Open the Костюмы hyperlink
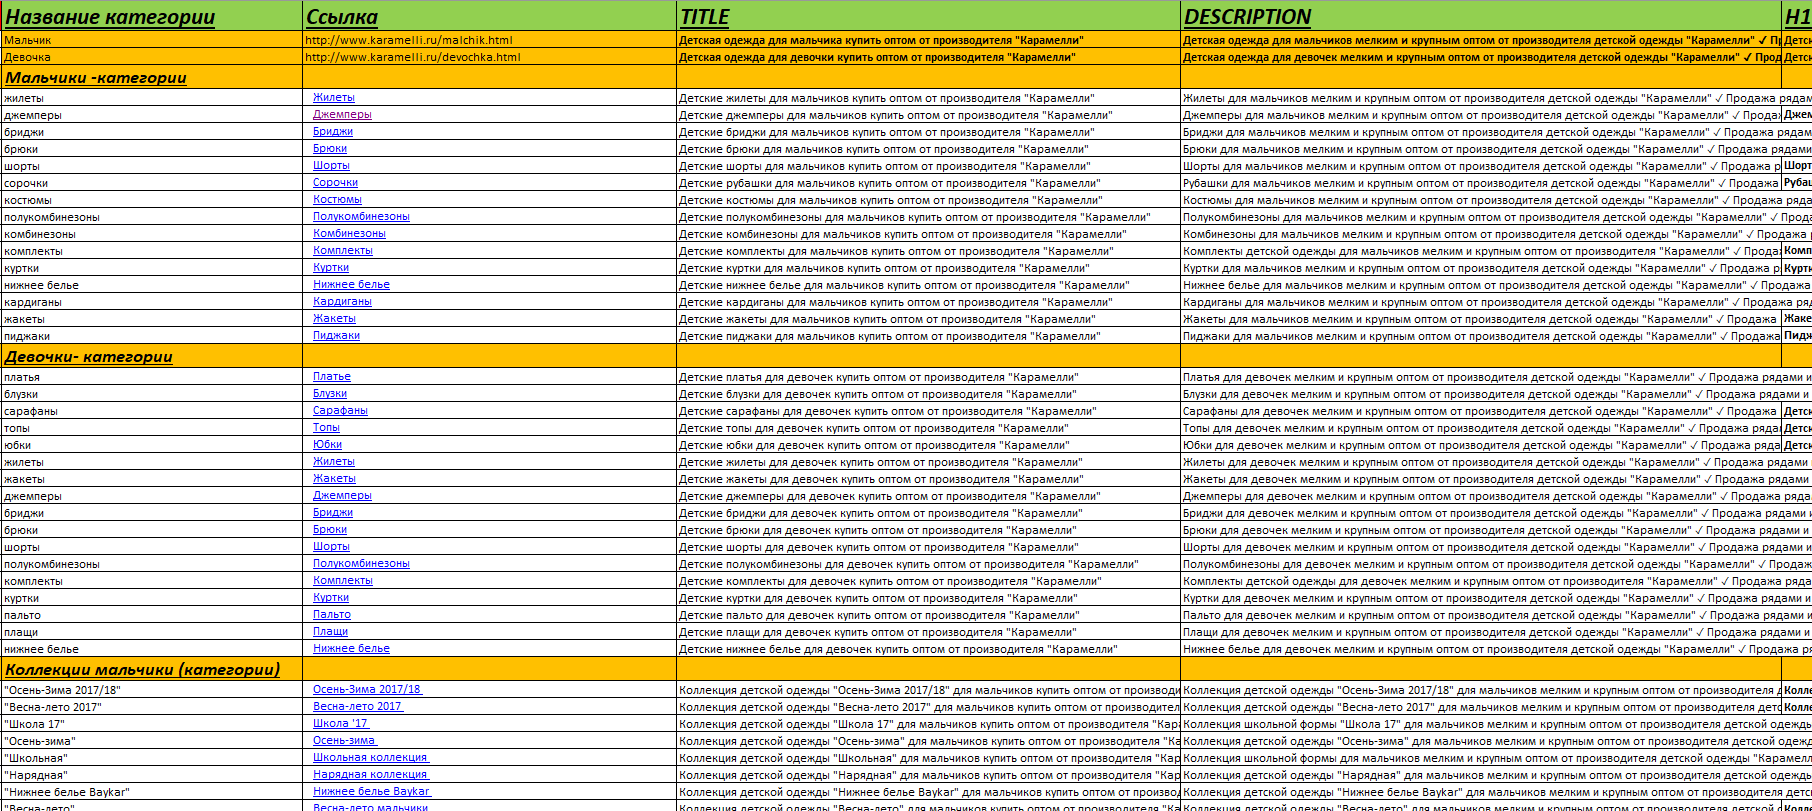The image size is (1812, 811). click(x=337, y=199)
